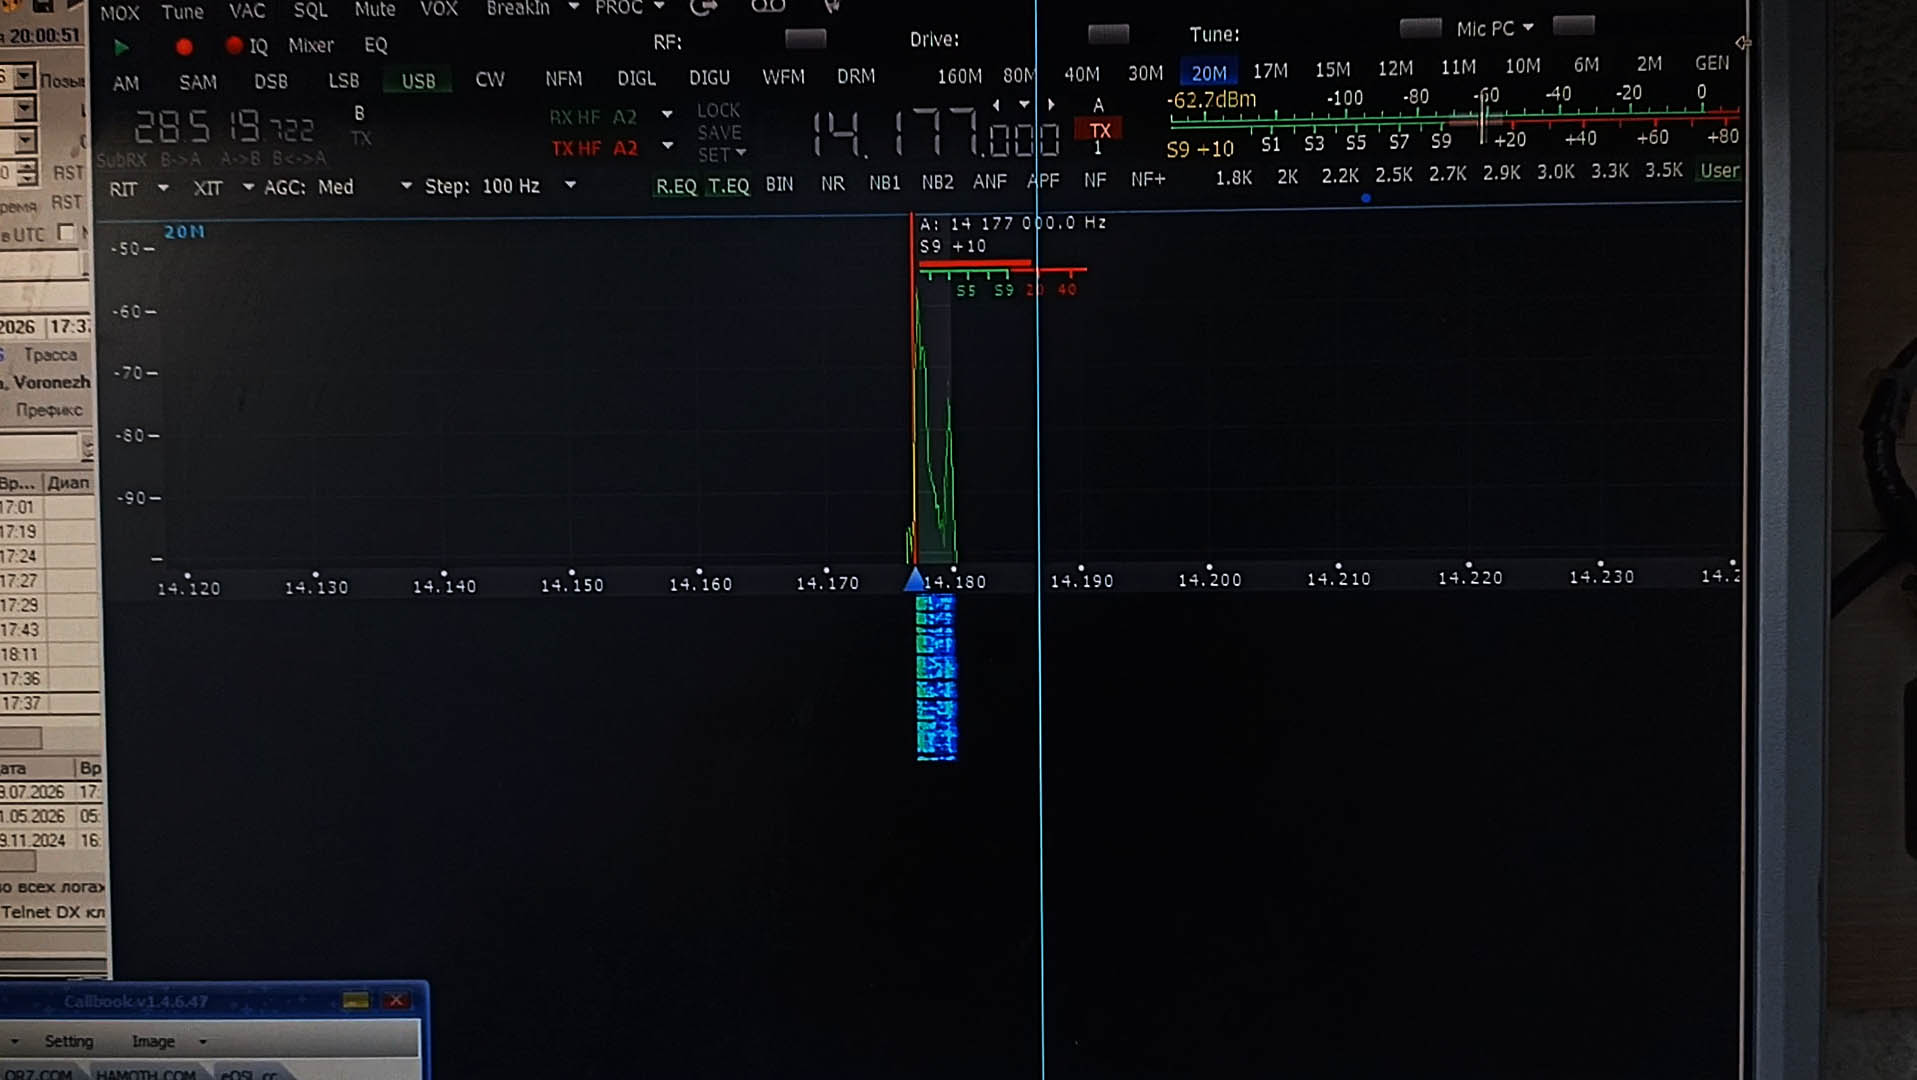This screenshot has height=1080, width=1917.
Task: Click the Tune power slider handle
Action: click(x=1420, y=27)
